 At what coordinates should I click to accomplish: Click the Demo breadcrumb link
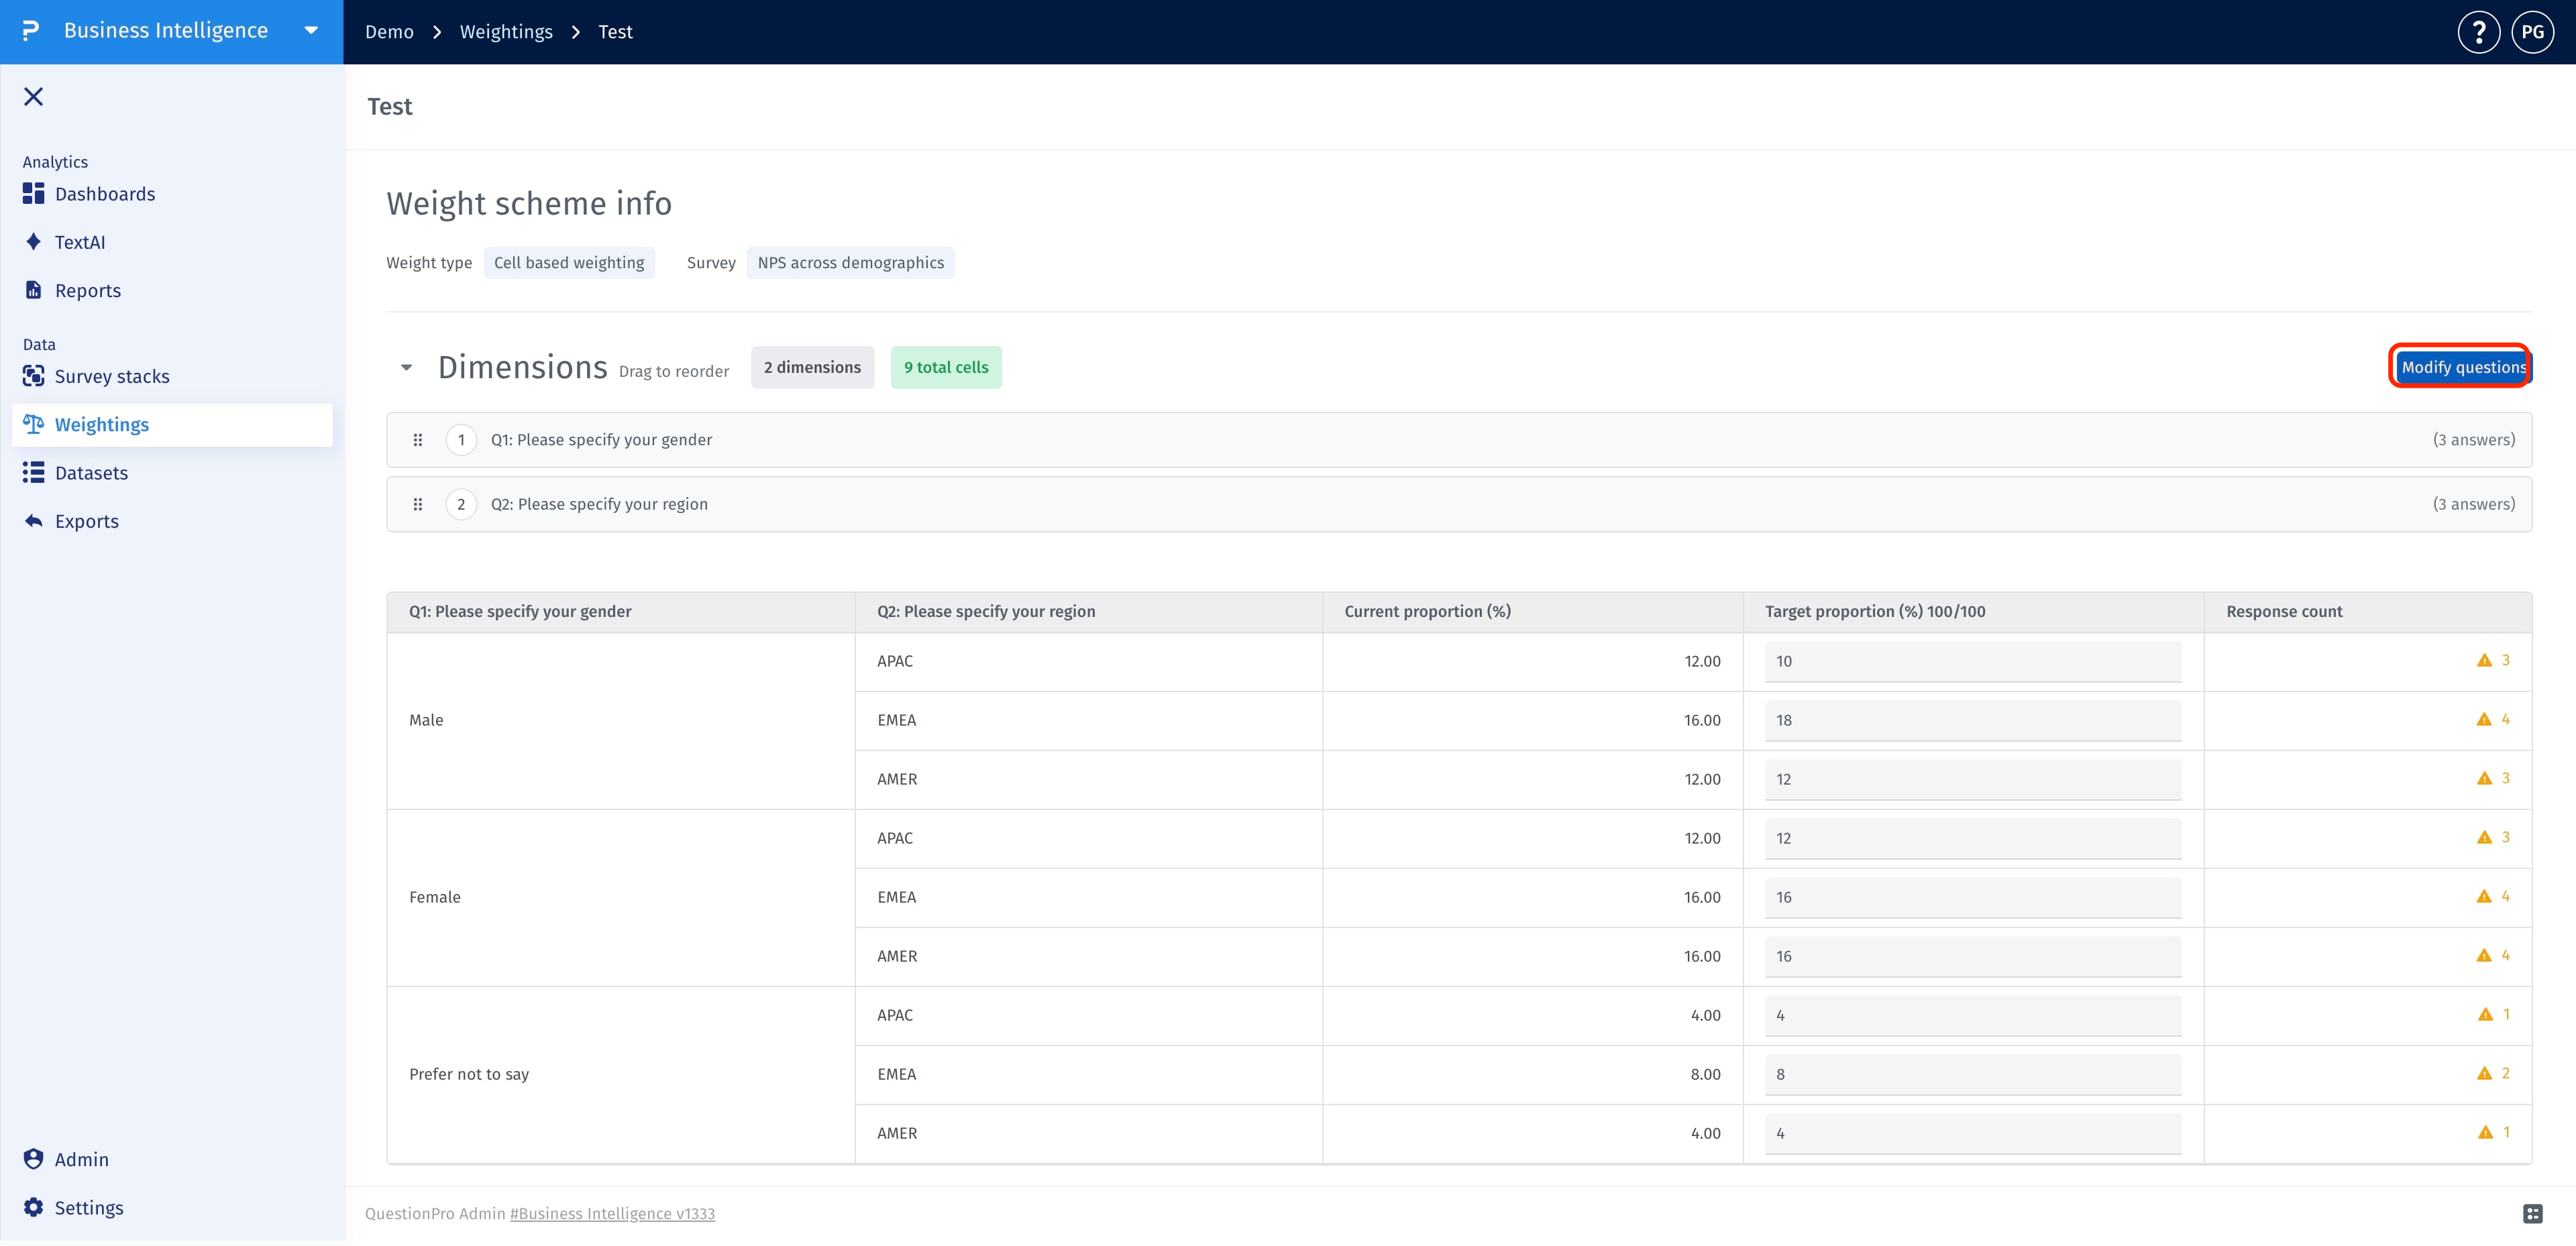389,32
